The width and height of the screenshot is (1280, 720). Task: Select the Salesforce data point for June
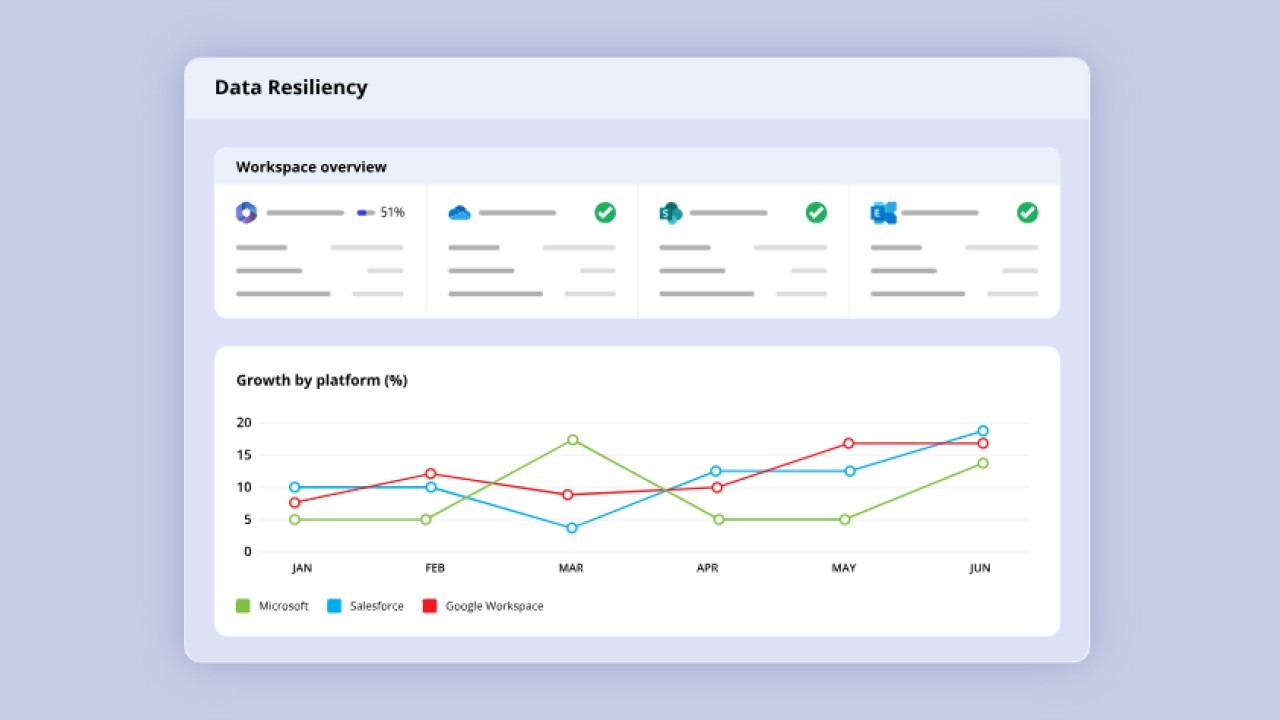(982, 431)
